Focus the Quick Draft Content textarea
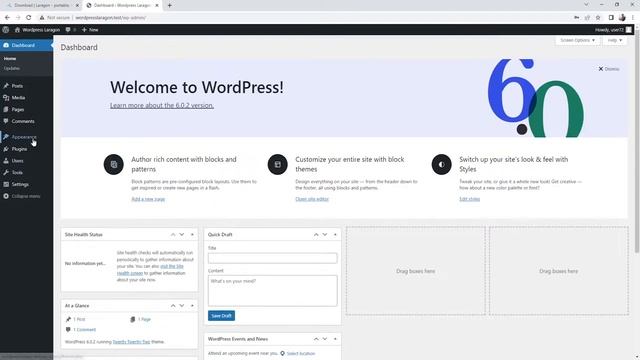This screenshot has height=360, width=640. [x=273, y=291]
